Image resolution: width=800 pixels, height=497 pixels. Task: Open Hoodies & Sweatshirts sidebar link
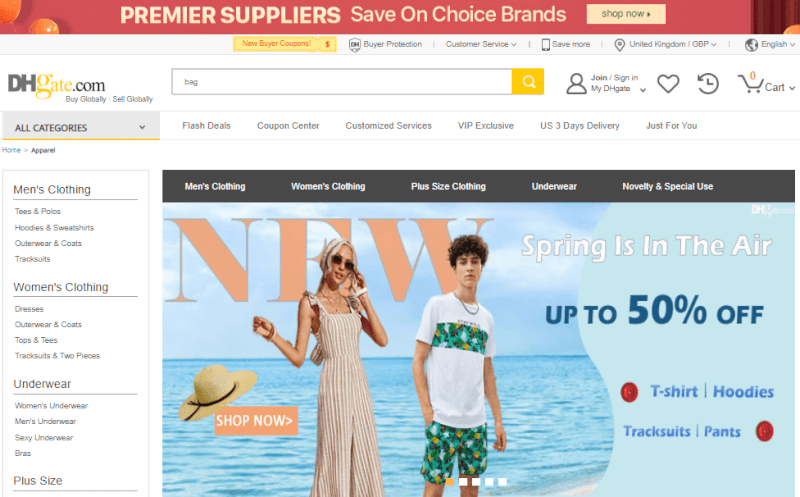click(x=54, y=228)
